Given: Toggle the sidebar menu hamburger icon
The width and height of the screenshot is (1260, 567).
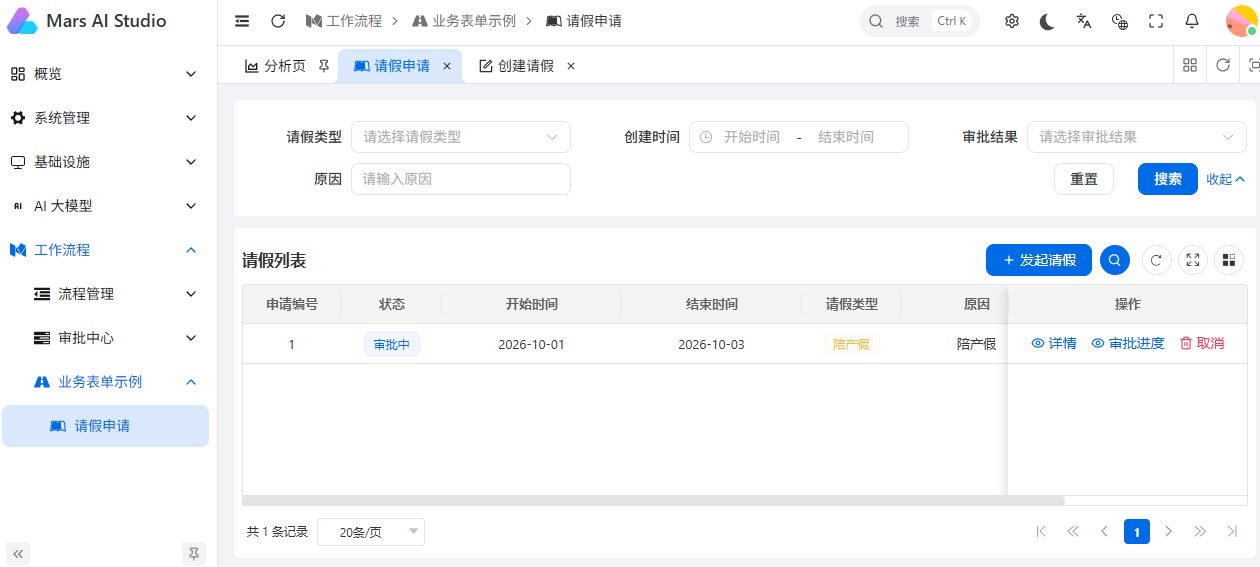Looking at the screenshot, I should pos(242,21).
